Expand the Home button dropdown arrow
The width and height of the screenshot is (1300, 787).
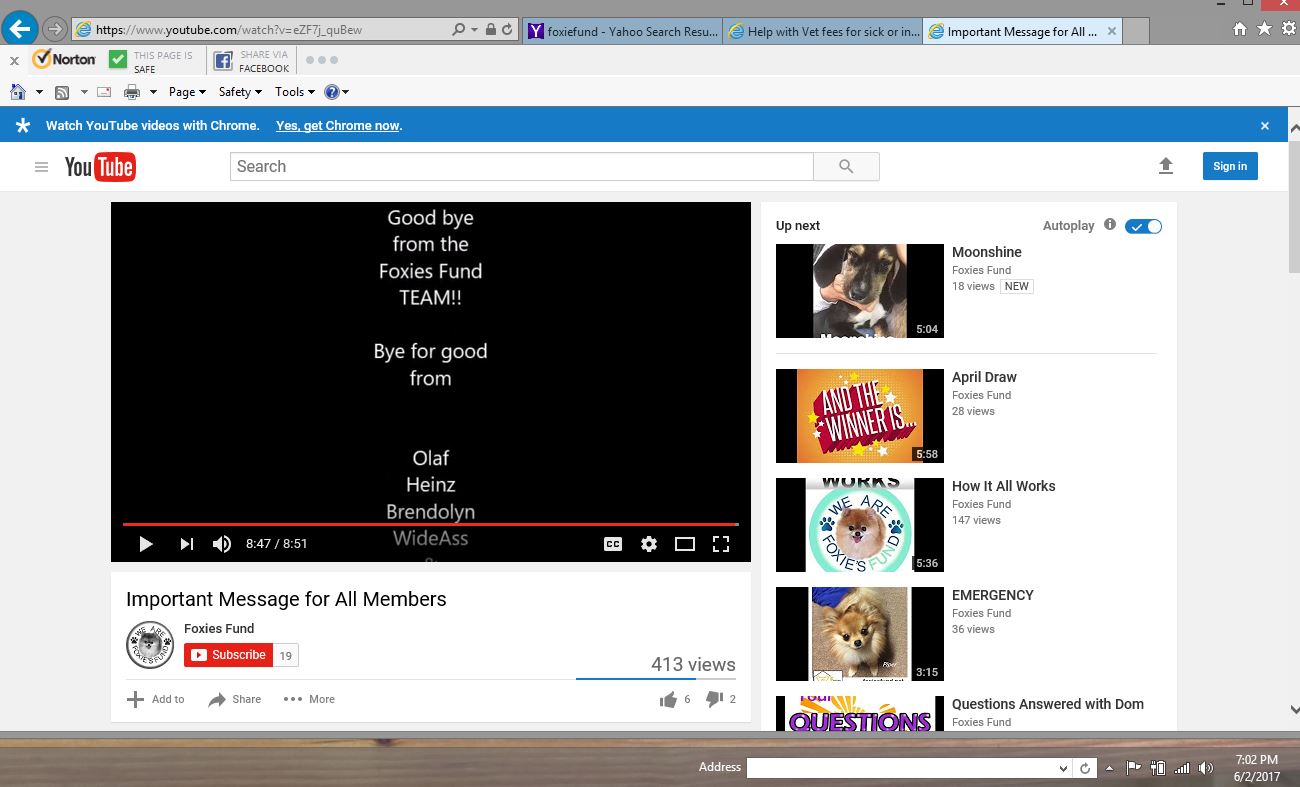click(39, 92)
